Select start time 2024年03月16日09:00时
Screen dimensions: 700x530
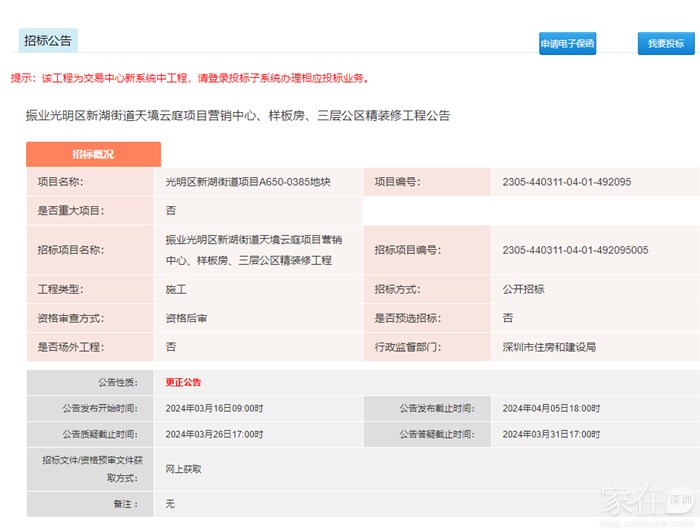214,408
